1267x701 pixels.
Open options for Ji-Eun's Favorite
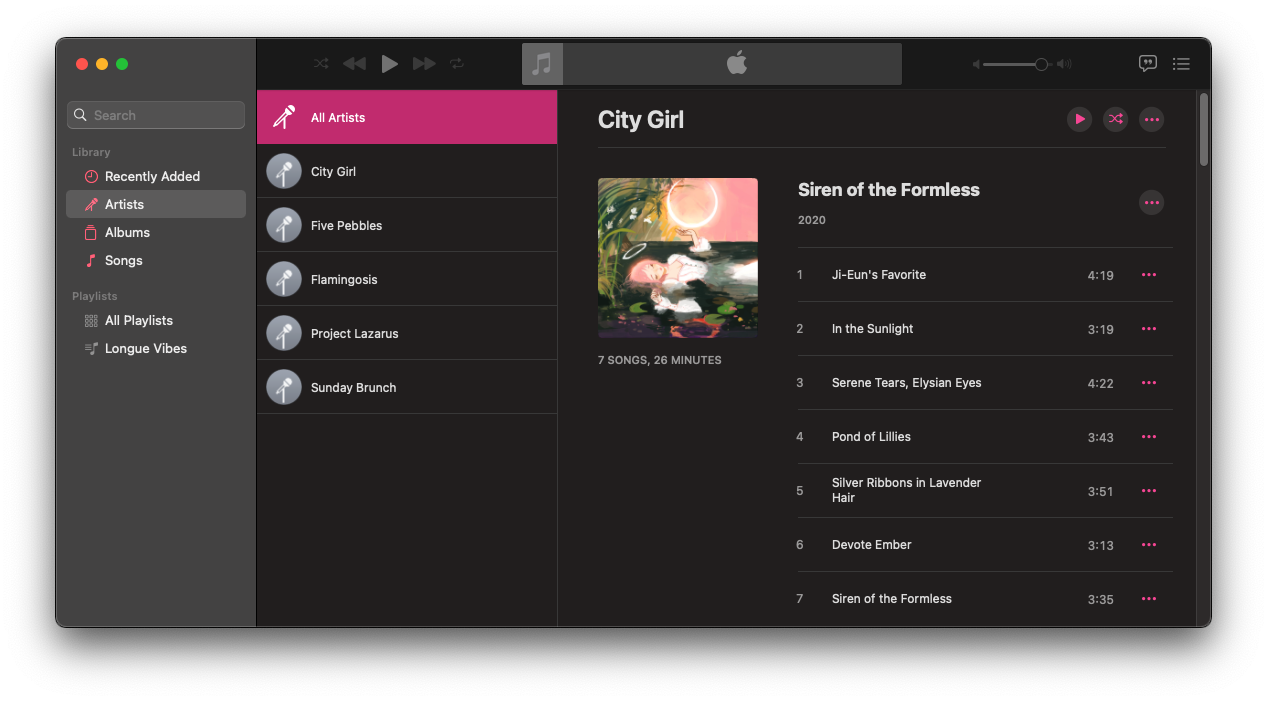tap(1149, 274)
